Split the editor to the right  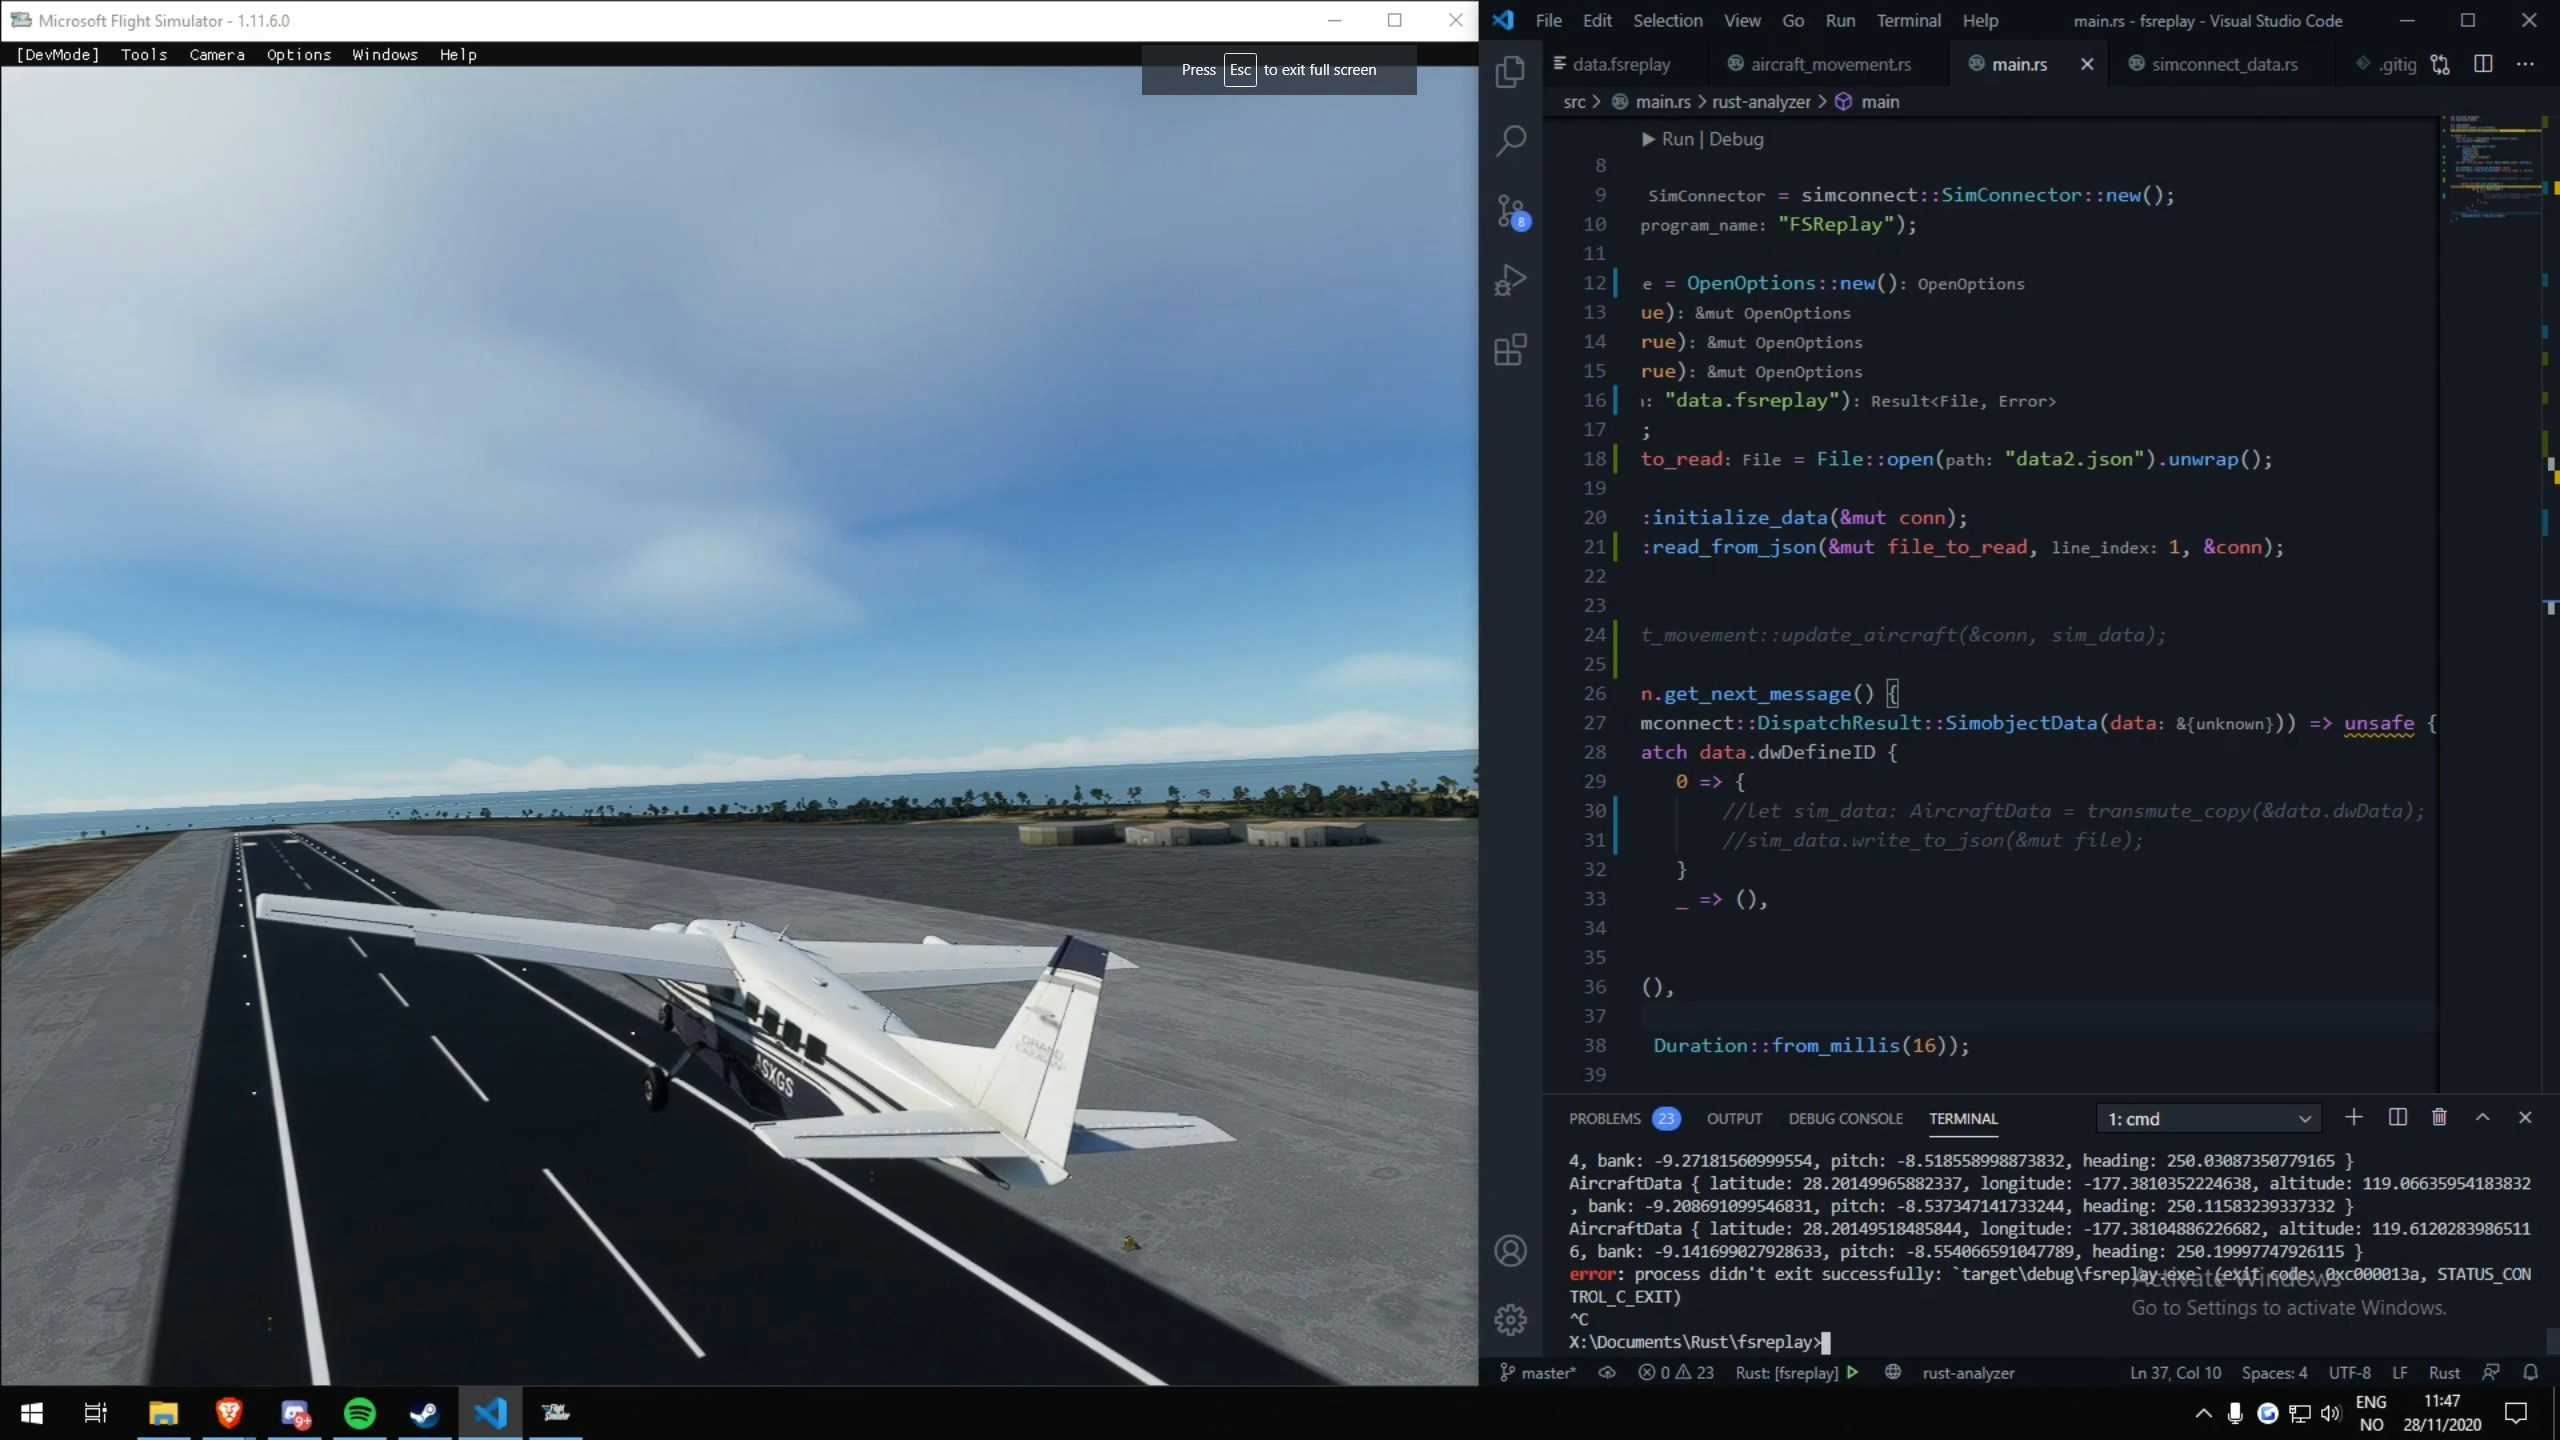[2482, 64]
